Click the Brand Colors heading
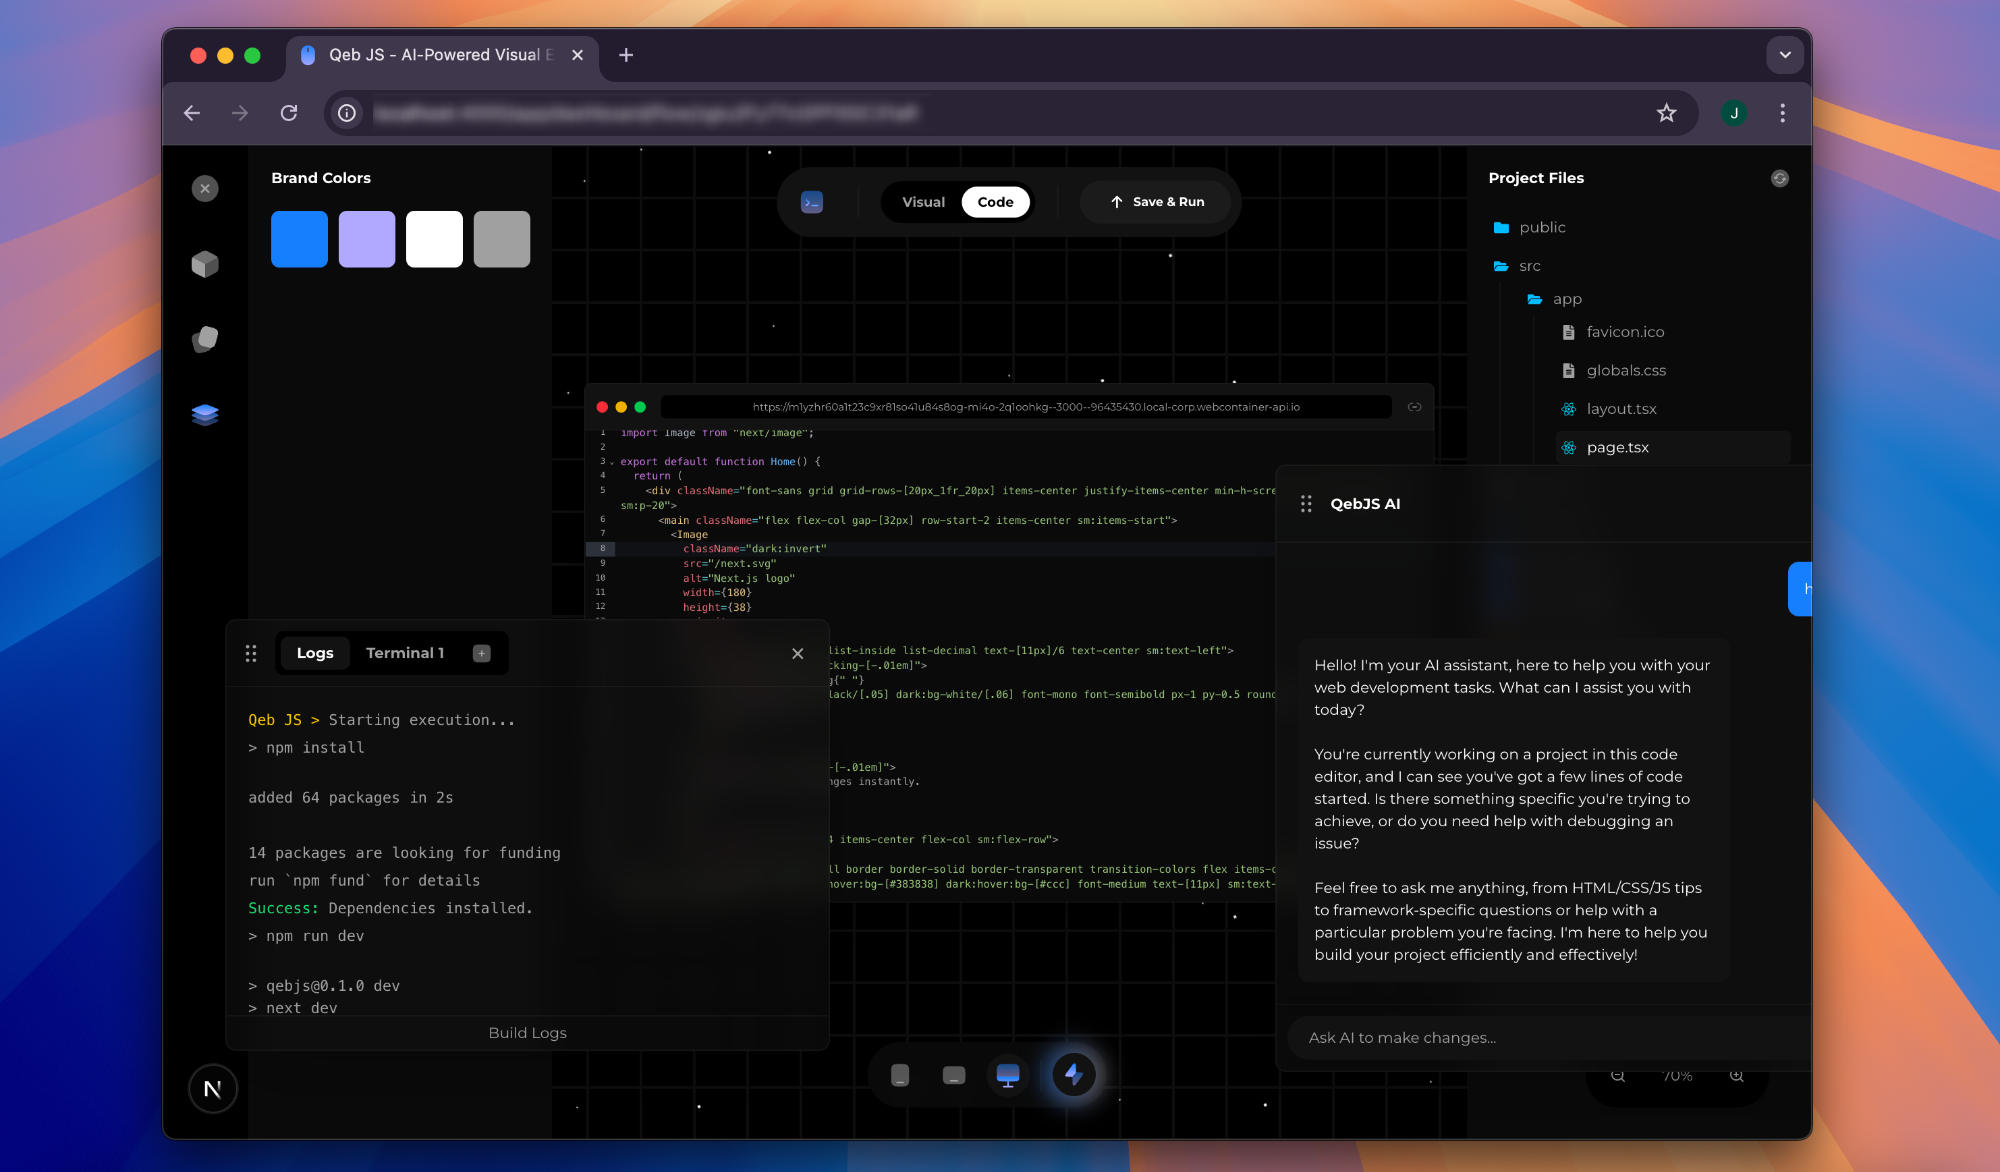Viewport: 2000px width, 1172px height. point(321,178)
